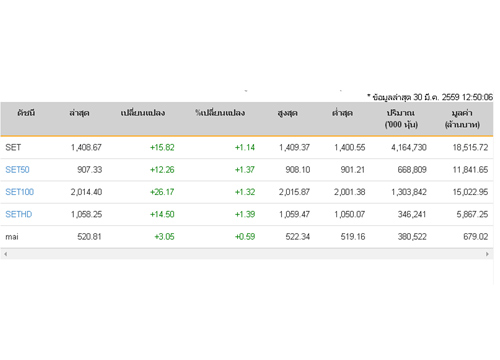Click the SET50 latest value 907.33
This screenshot has height=360, width=500.
pos(90,170)
